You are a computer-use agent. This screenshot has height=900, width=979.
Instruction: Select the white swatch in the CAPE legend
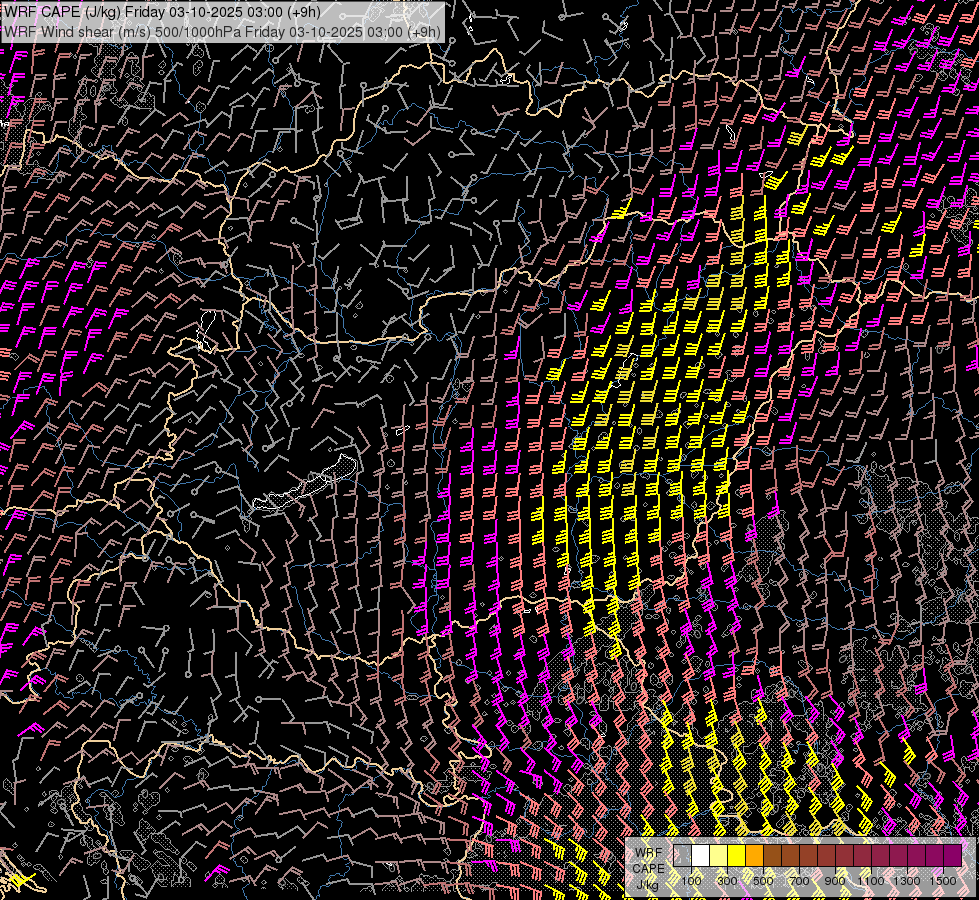coord(701,856)
